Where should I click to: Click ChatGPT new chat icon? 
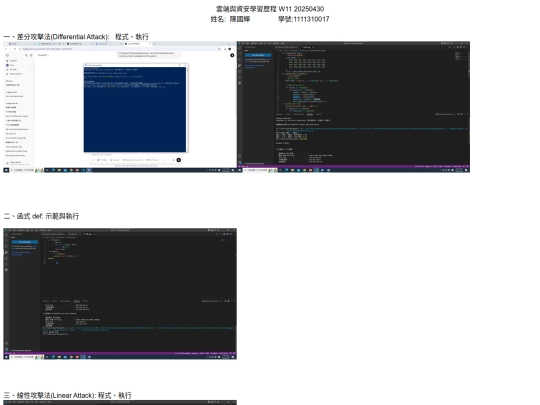pyautogui.click(x=31, y=55)
